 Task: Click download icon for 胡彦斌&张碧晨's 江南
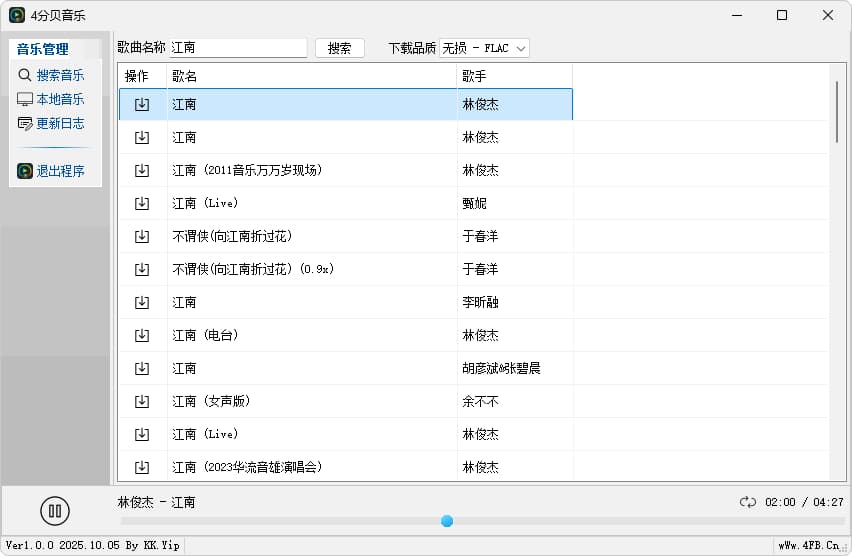142,368
